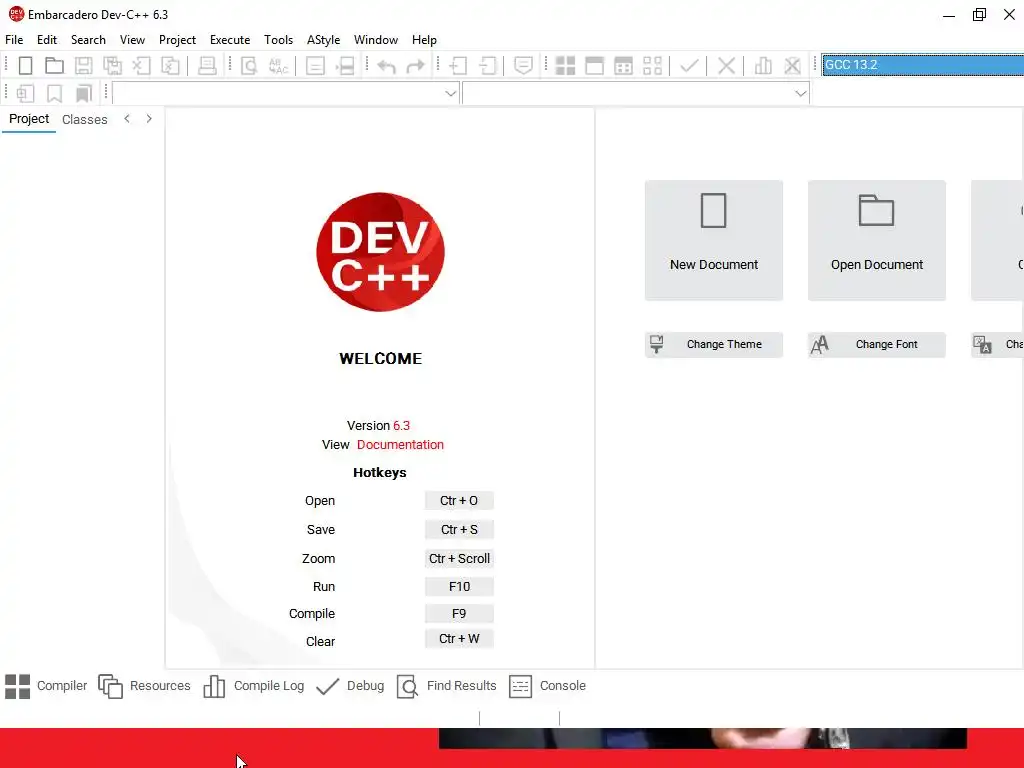The height and width of the screenshot is (768, 1024).
Task: Open the Compile Log bottom tab
Action: point(253,686)
